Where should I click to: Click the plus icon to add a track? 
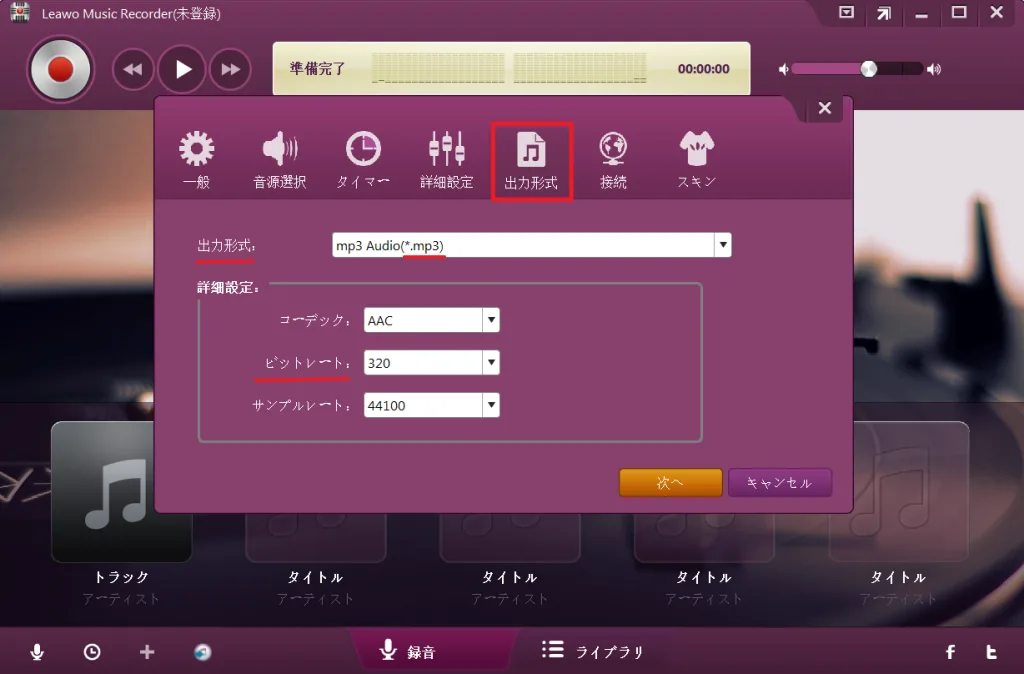(x=147, y=651)
